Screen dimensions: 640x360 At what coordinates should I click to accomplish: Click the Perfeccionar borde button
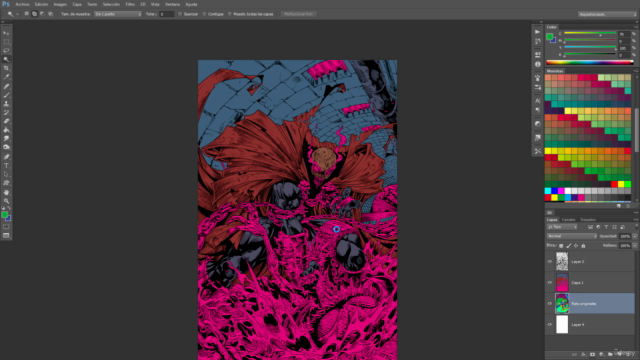[x=299, y=14]
